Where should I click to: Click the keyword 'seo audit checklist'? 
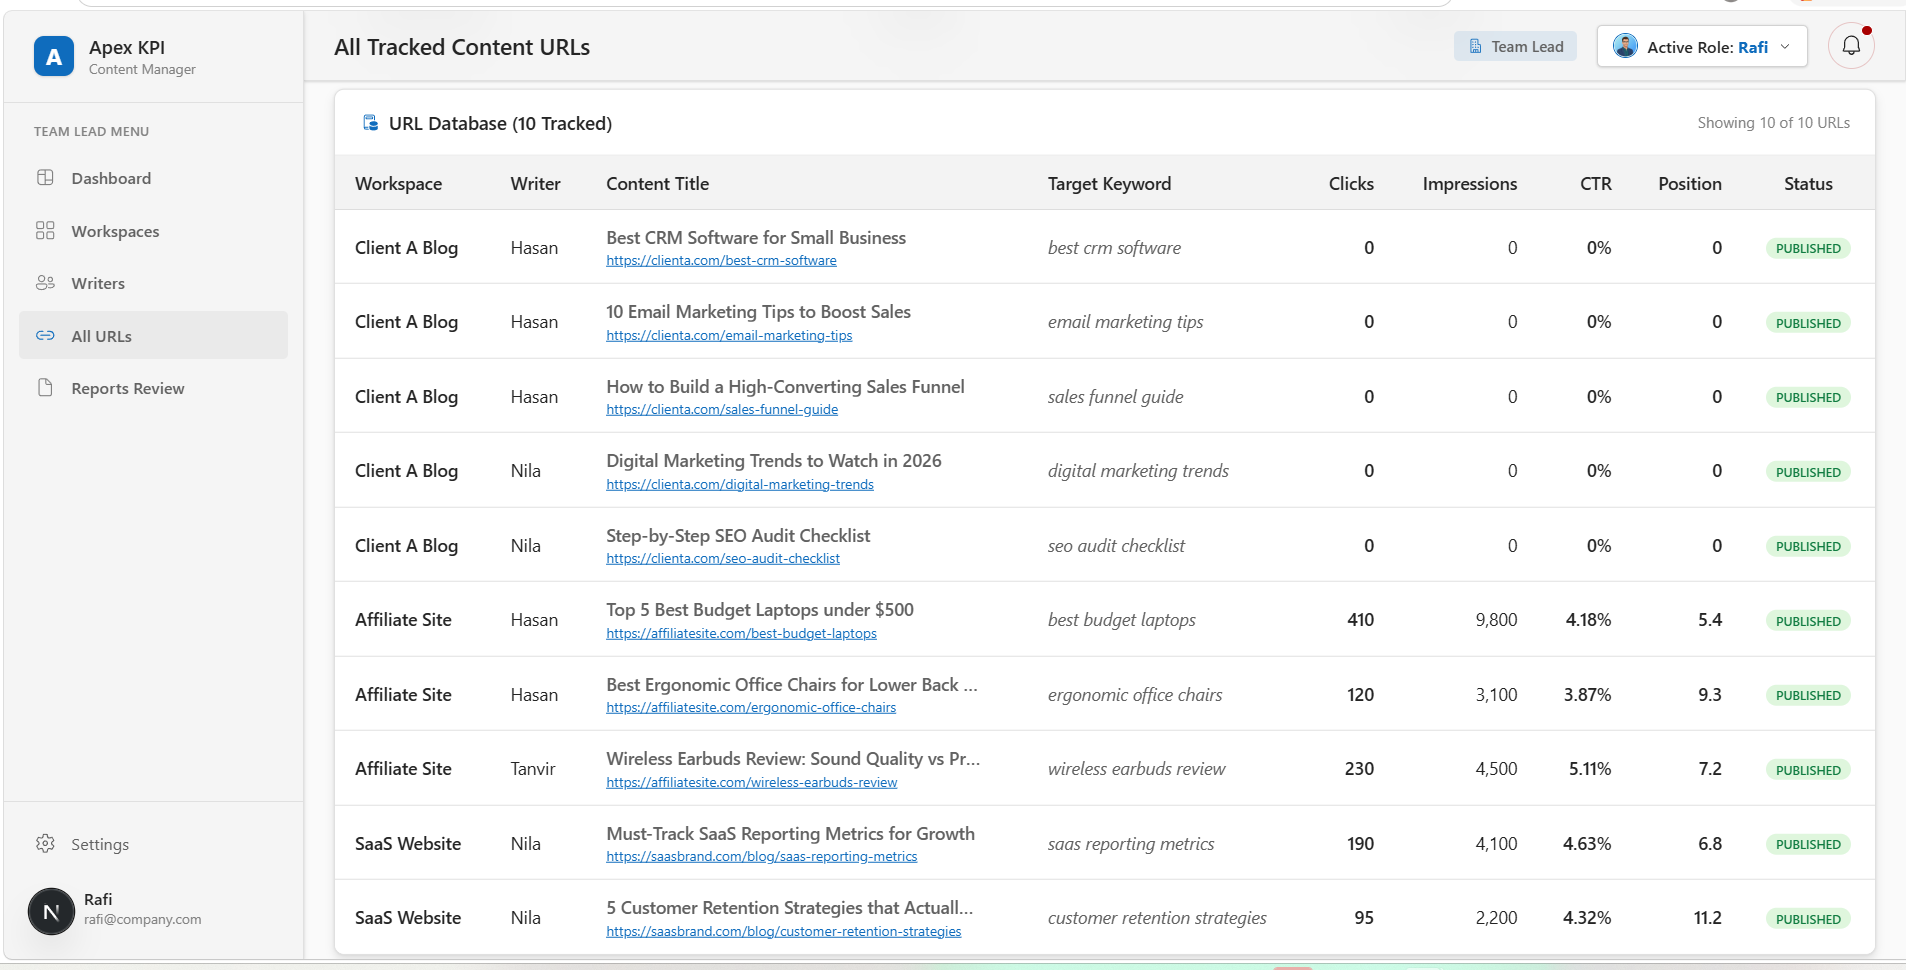(1116, 546)
